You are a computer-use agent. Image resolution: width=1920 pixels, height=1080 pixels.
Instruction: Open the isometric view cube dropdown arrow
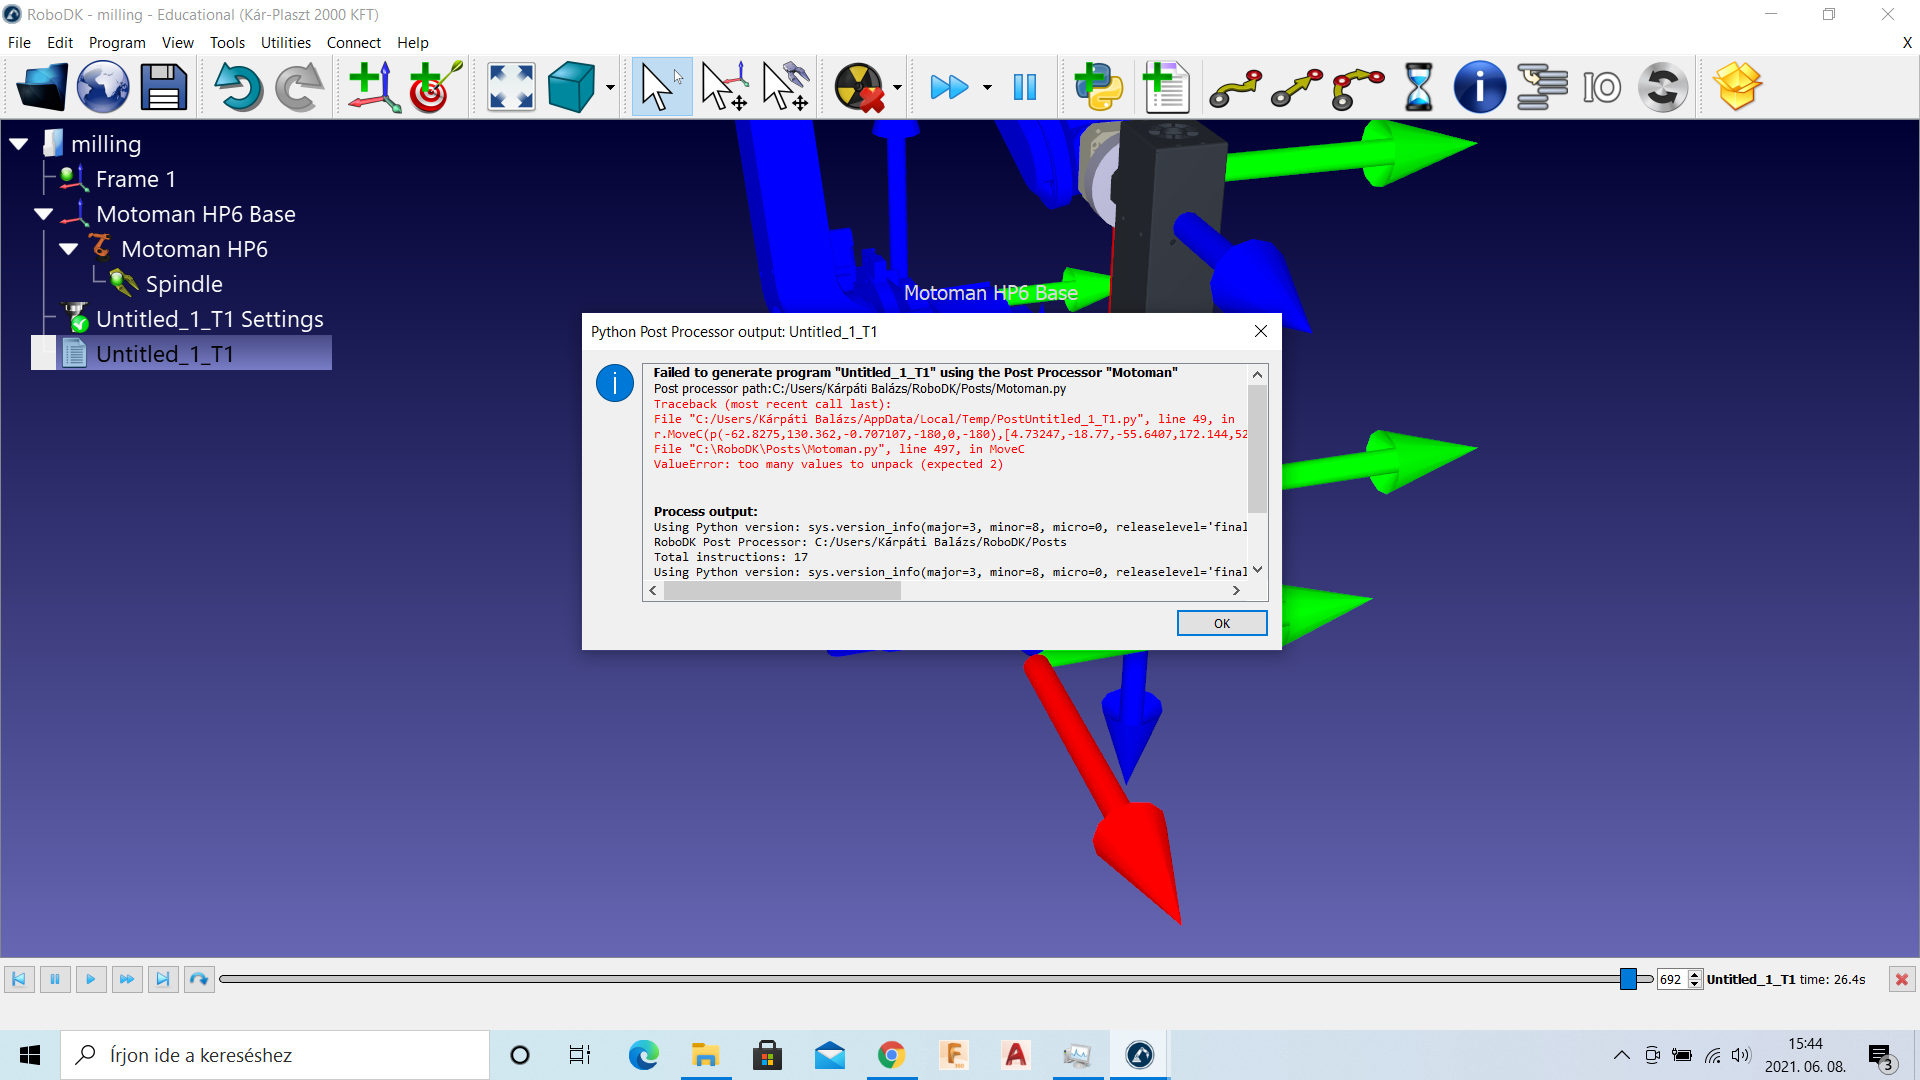tap(610, 87)
